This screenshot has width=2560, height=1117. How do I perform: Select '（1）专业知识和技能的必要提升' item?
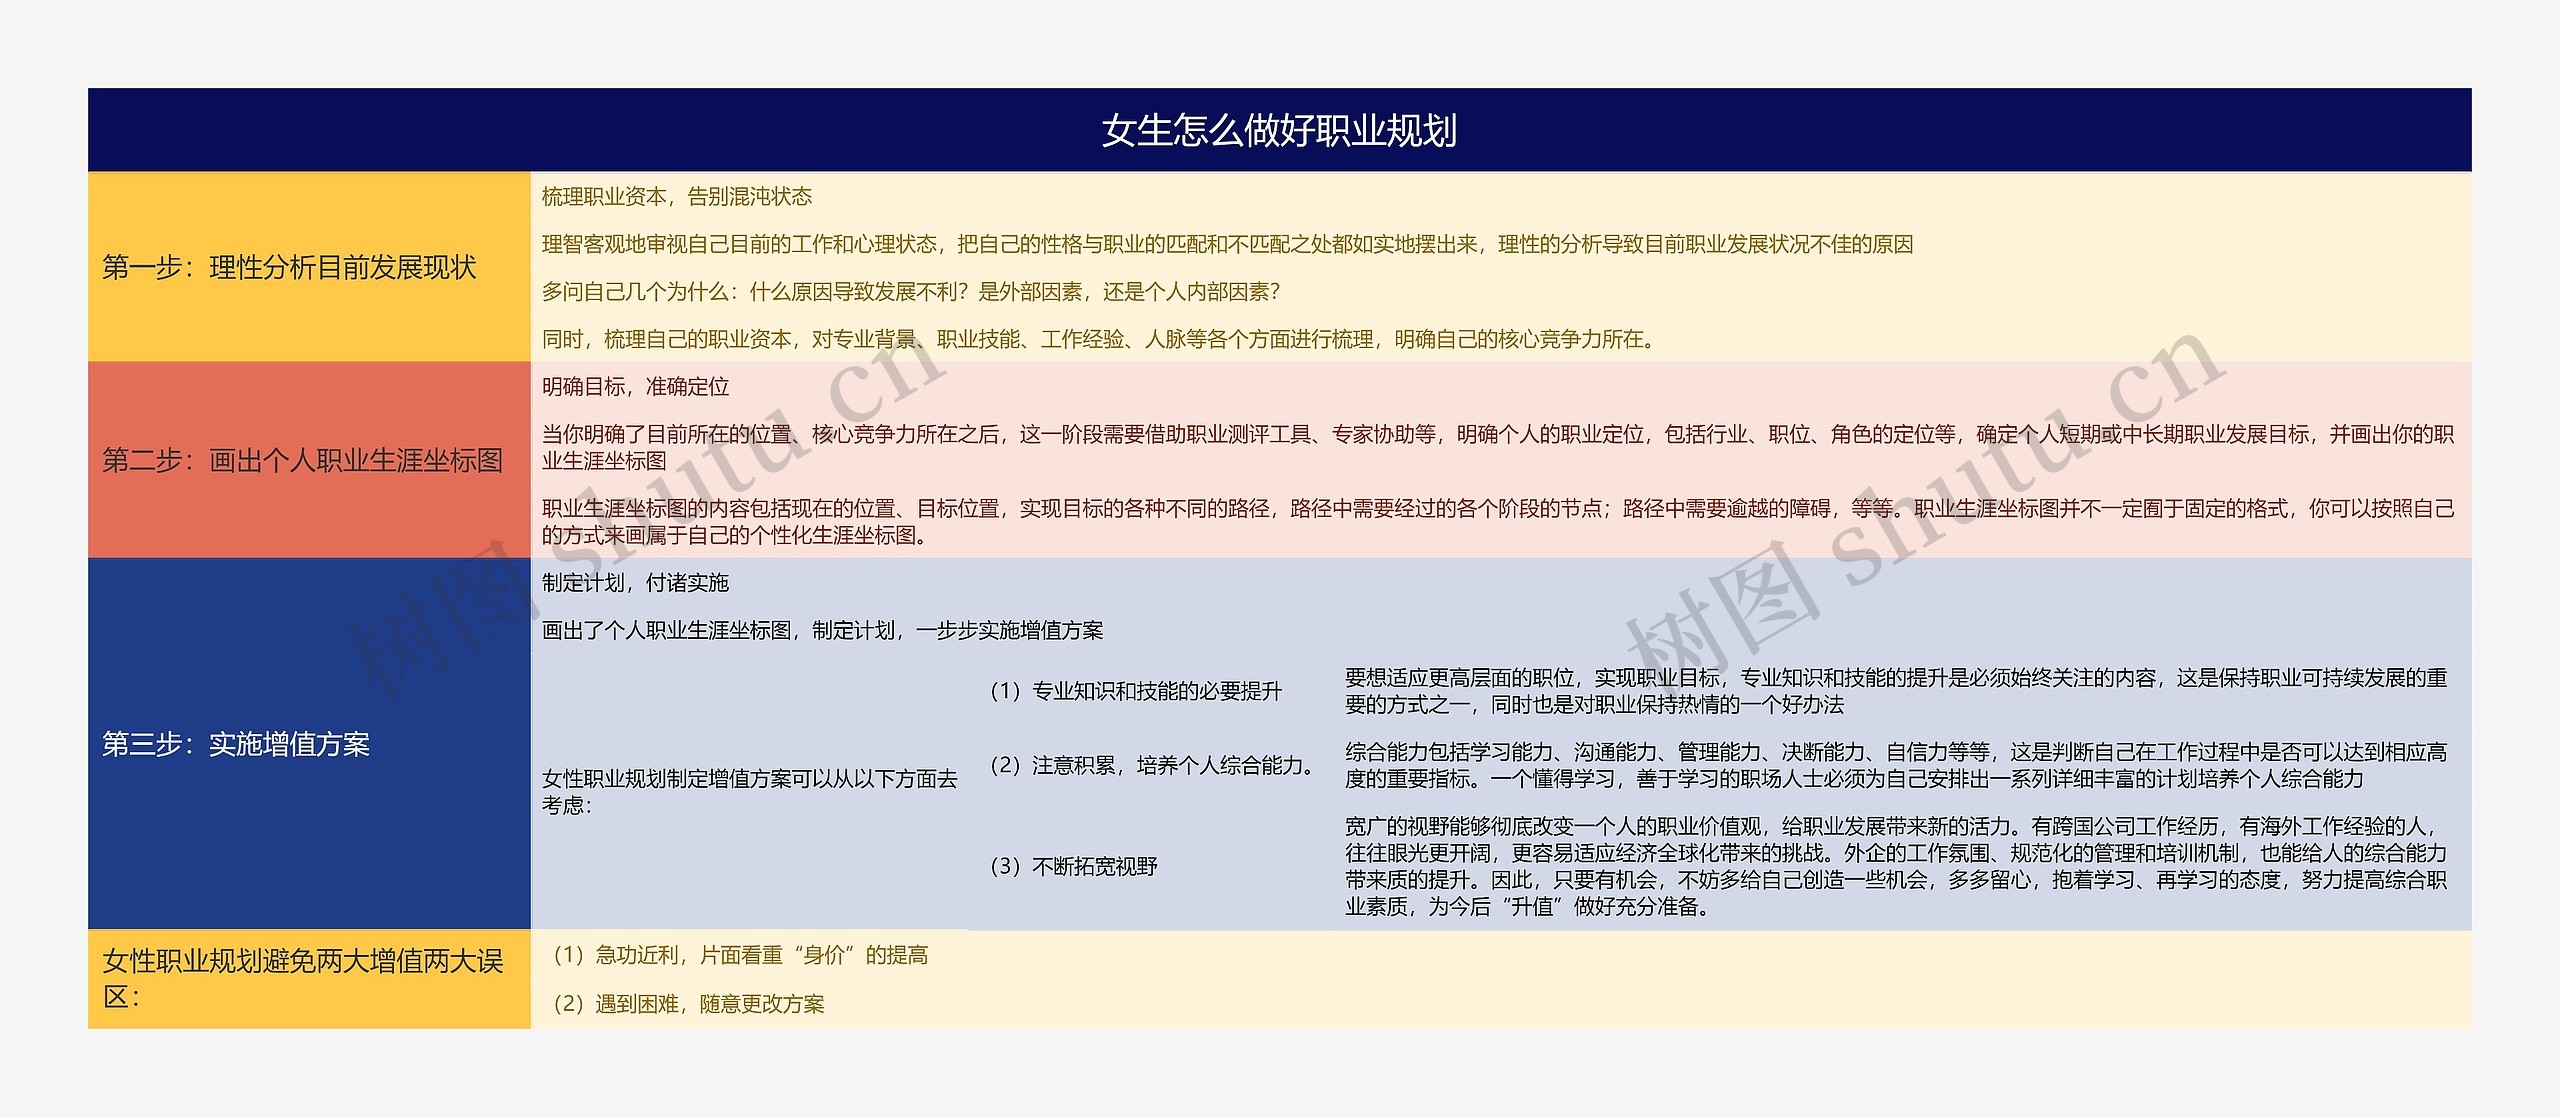point(1134,691)
